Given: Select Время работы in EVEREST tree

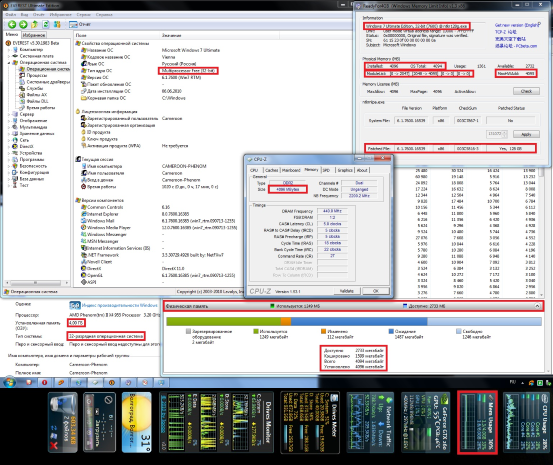Looking at the screenshot, I should 41,108.
